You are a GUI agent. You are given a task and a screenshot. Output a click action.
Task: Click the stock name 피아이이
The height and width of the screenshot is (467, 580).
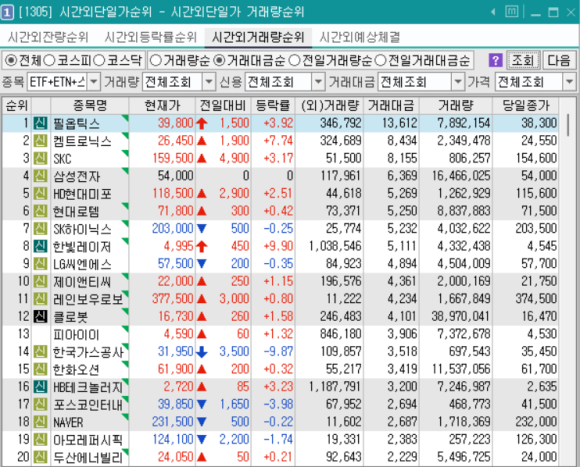pos(76,335)
